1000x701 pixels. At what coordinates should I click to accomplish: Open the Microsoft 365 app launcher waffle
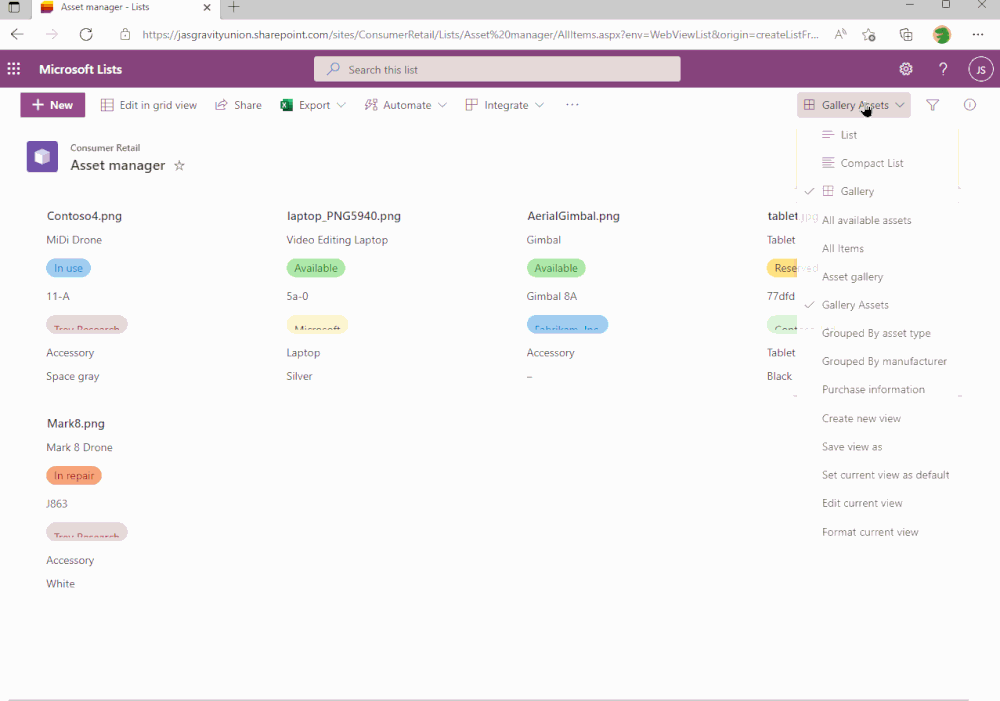tap(14, 69)
